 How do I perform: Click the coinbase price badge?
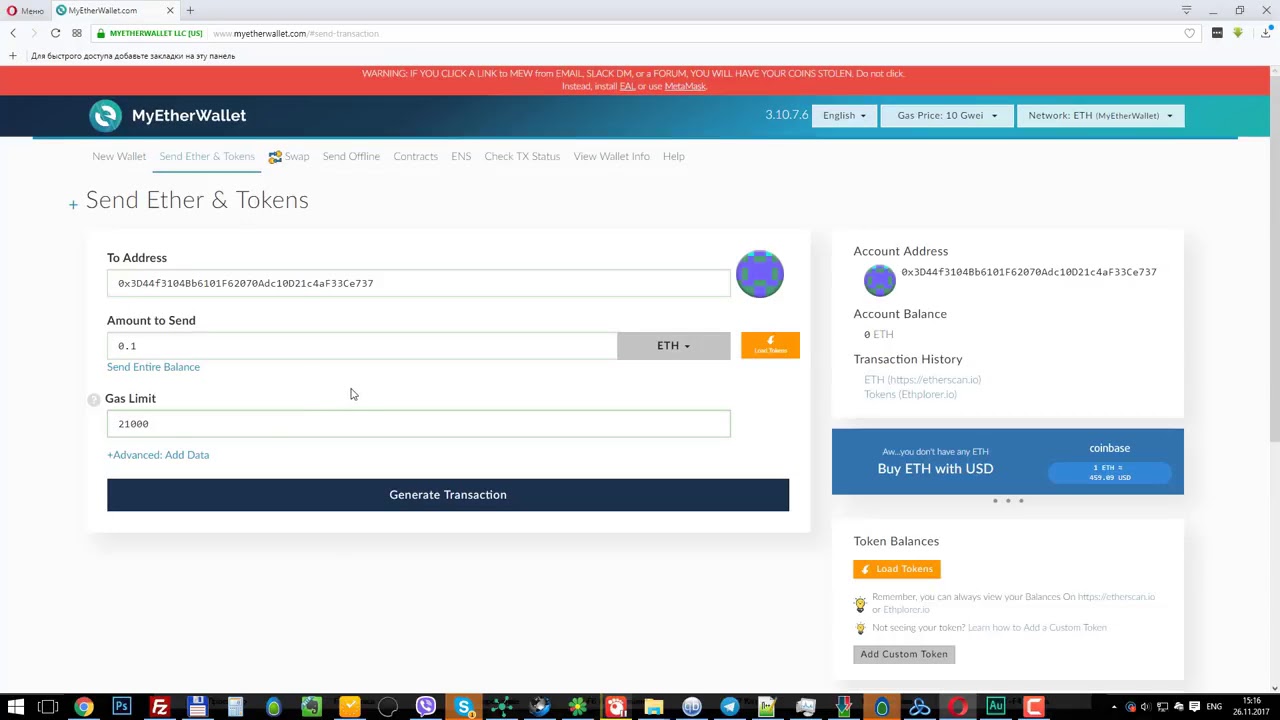[1110, 472]
